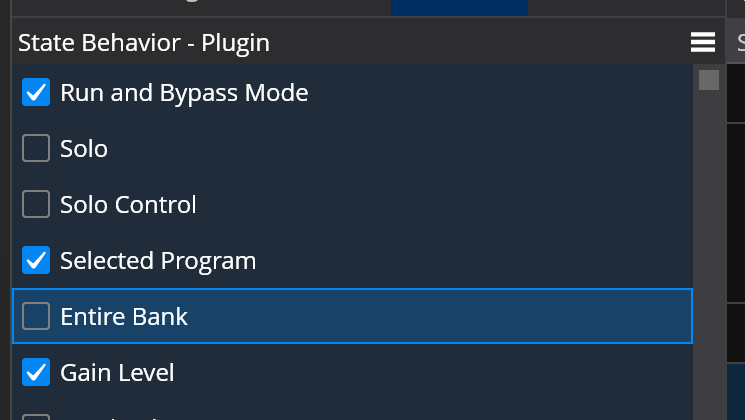Click the Selected Program label text
This screenshot has width=745, height=420.
click(x=158, y=261)
